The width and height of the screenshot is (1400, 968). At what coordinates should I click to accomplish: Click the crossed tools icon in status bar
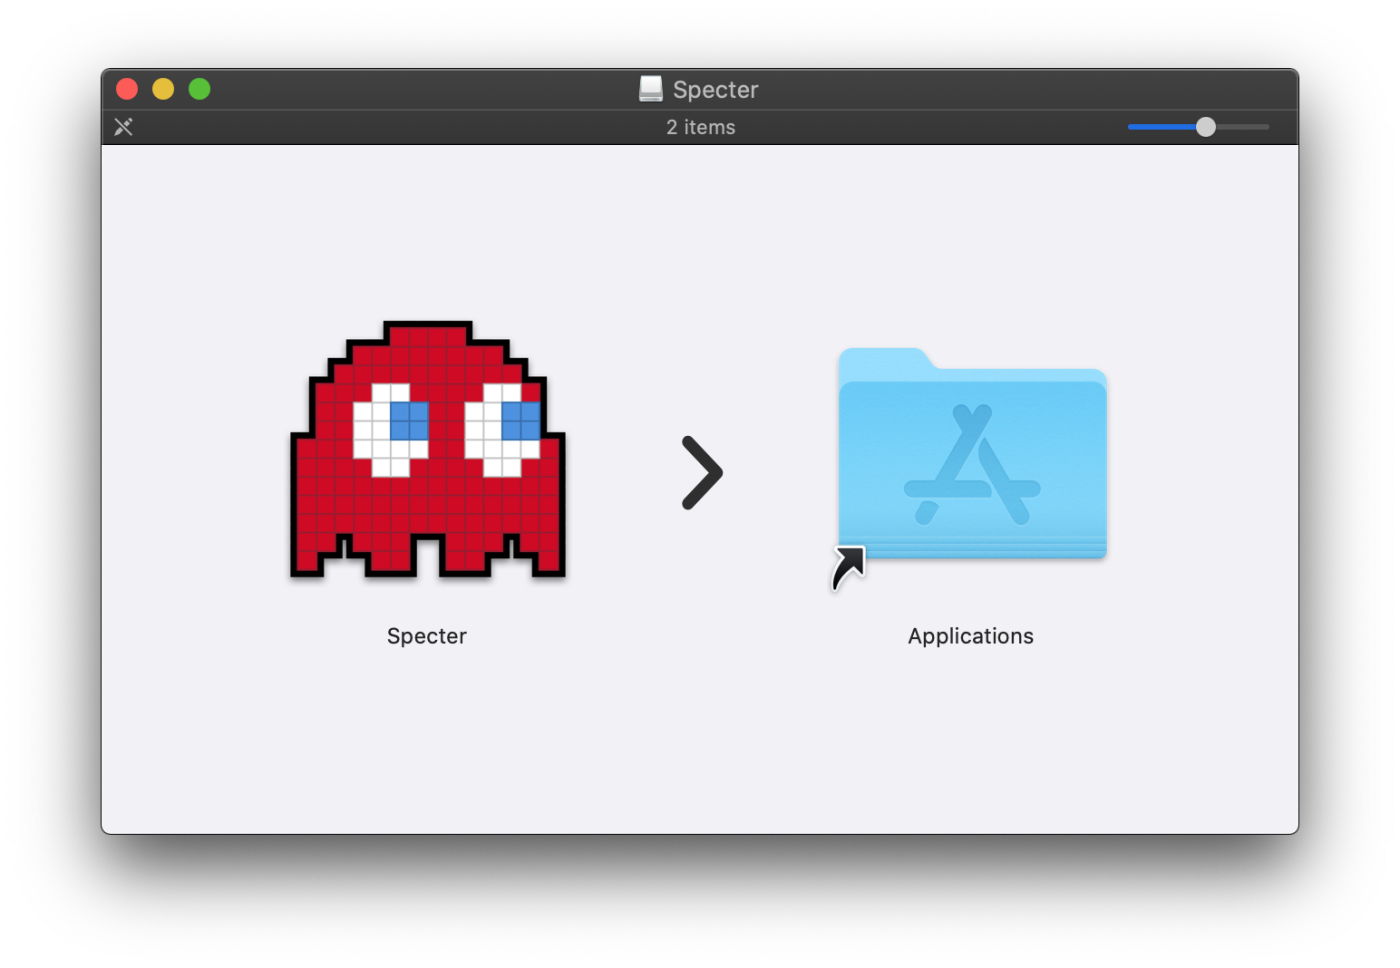pos(123,127)
